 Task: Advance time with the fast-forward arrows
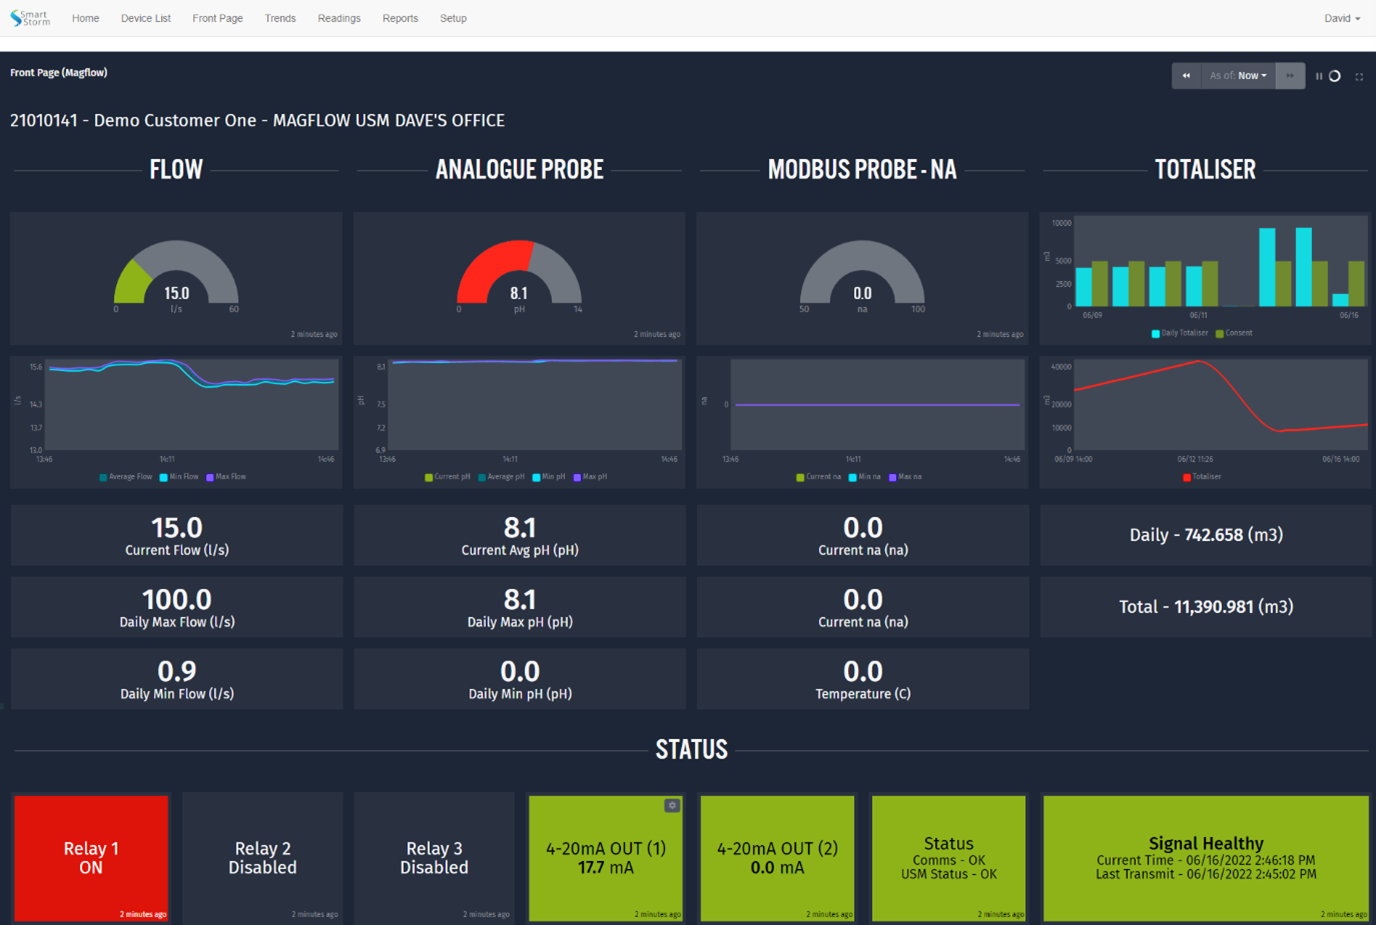click(1290, 75)
